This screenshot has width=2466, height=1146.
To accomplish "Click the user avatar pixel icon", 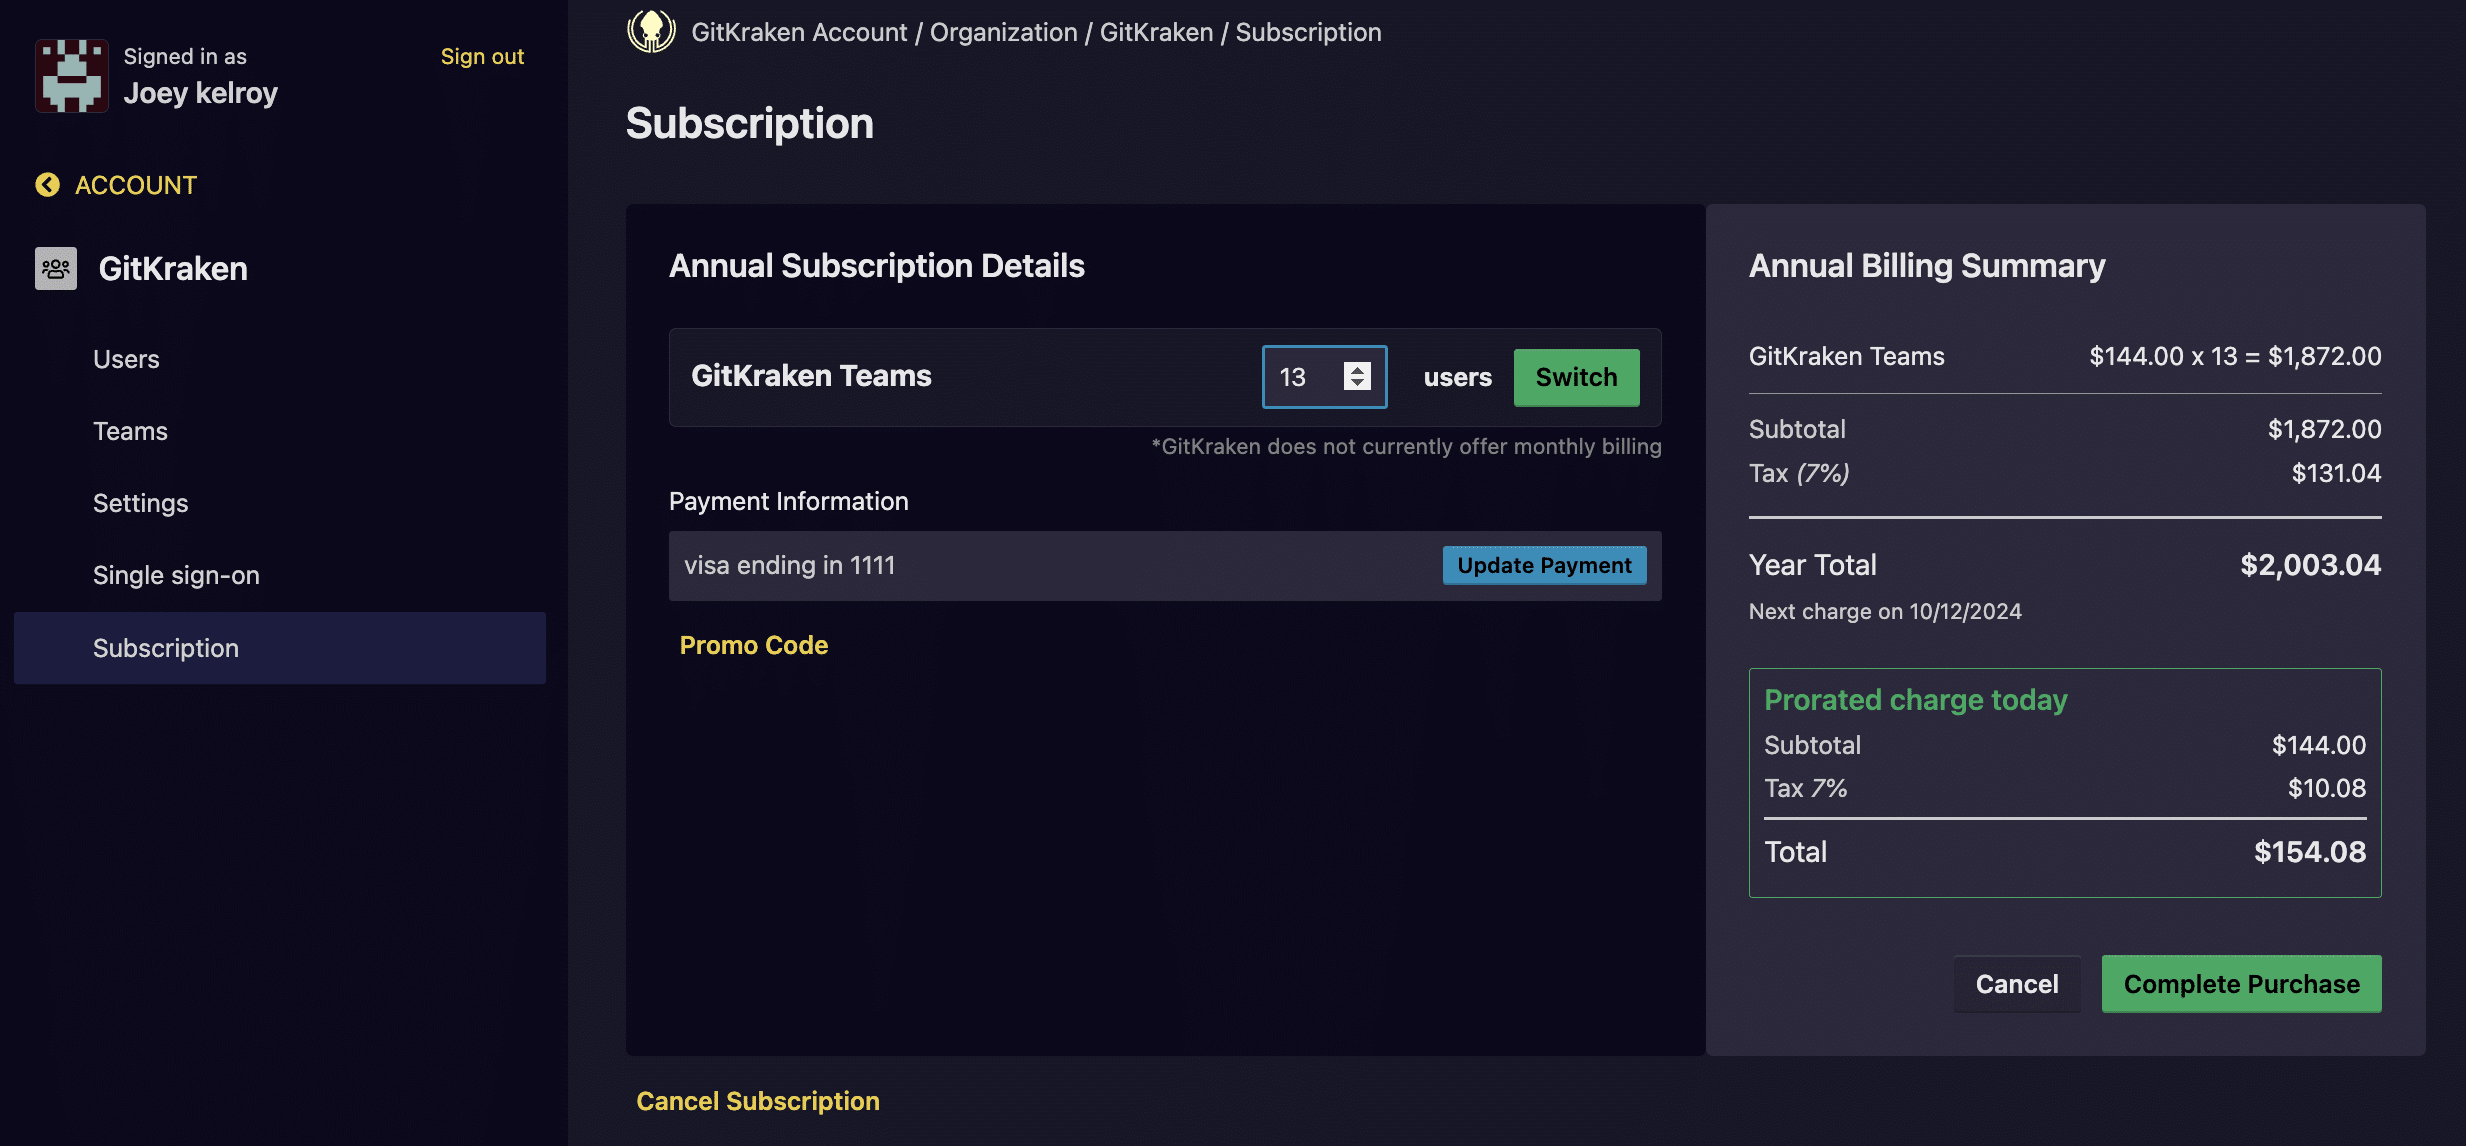I will point(71,76).
